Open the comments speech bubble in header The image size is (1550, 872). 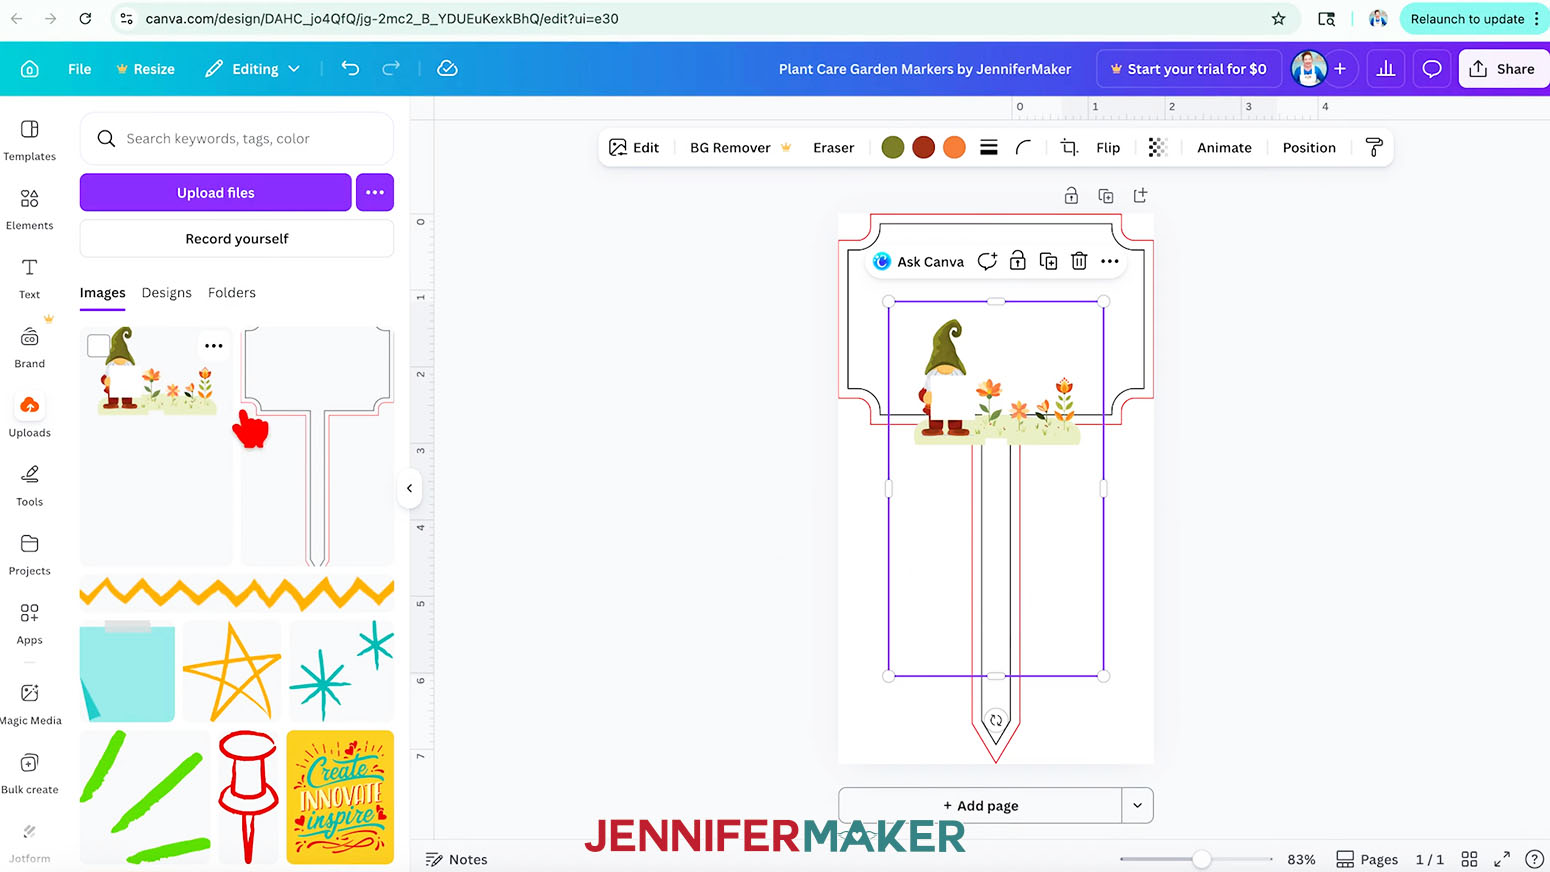1432,69
